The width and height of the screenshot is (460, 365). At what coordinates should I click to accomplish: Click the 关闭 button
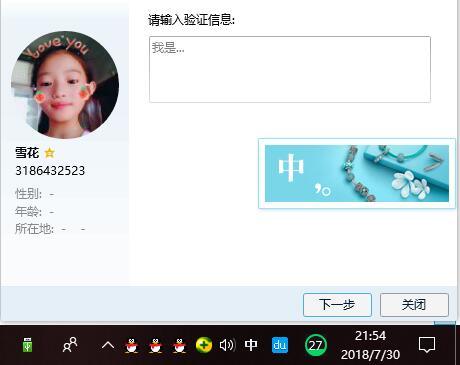(414, 305)
